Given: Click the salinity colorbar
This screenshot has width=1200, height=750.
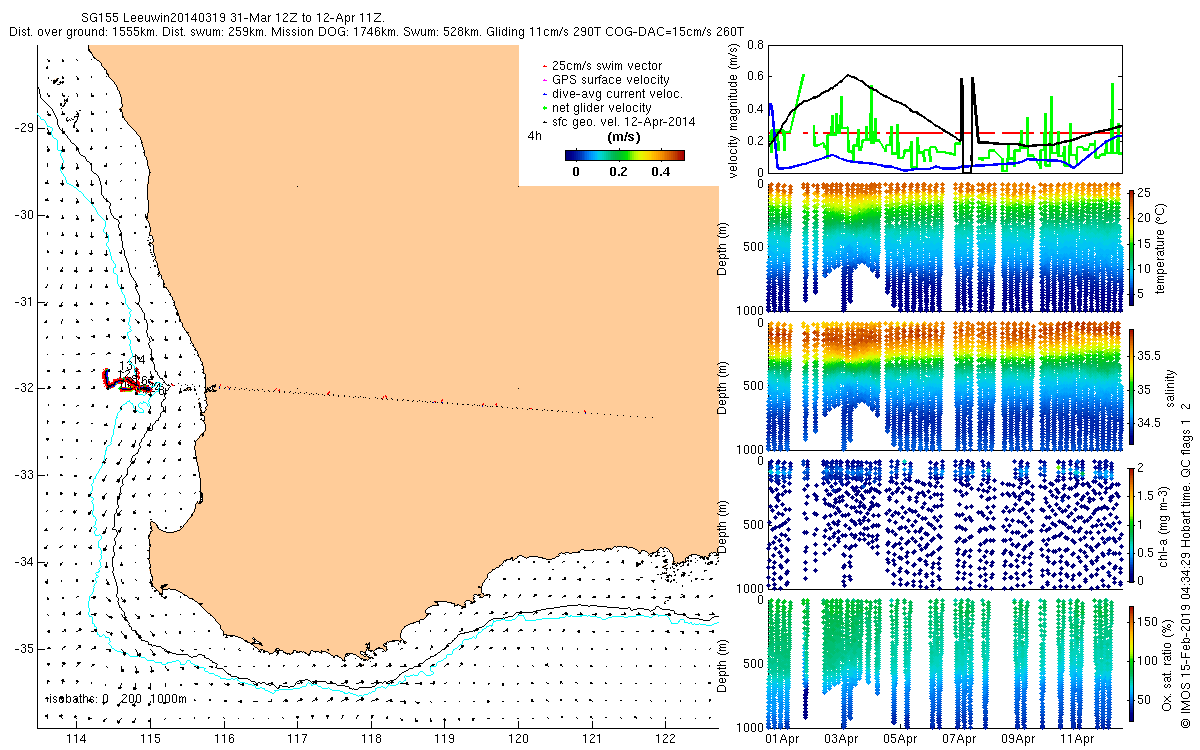Looking at the screenshot, I should click(1132, 385).
